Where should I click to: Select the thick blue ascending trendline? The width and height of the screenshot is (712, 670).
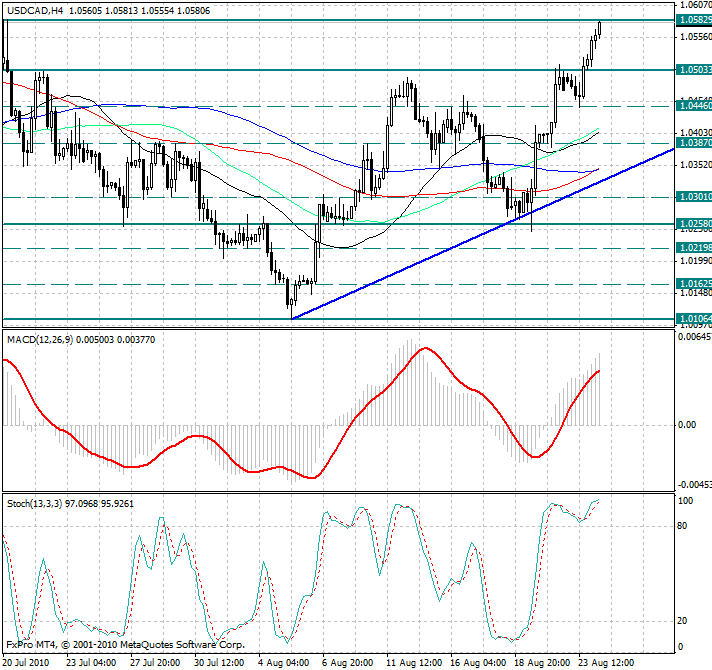(483, 233)
